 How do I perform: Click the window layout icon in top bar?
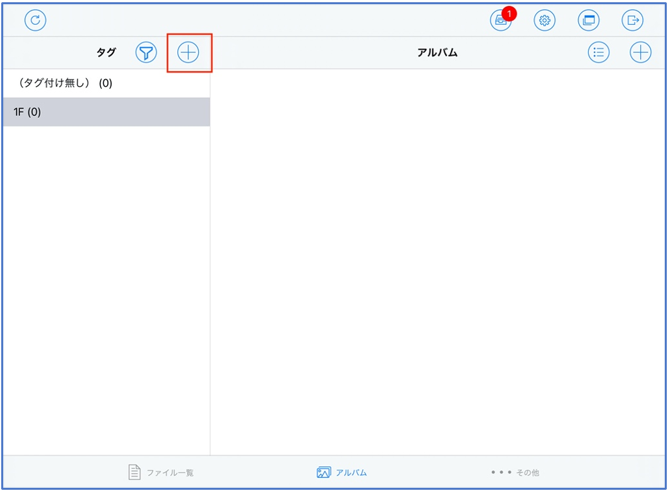(588, 20)
